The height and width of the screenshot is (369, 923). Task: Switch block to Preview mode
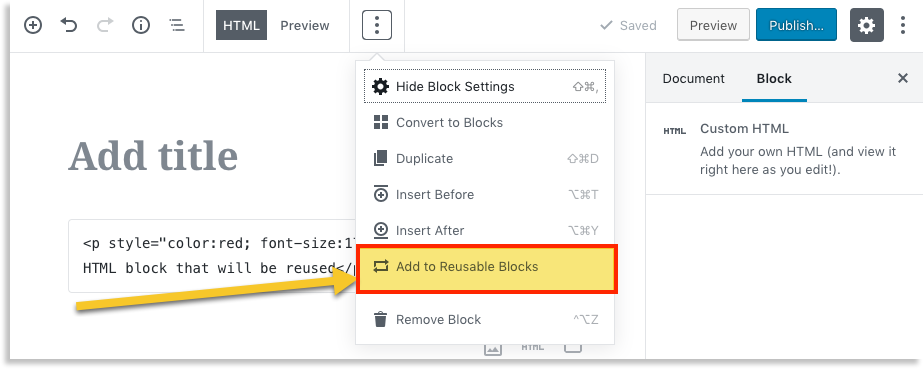[304, 25]
